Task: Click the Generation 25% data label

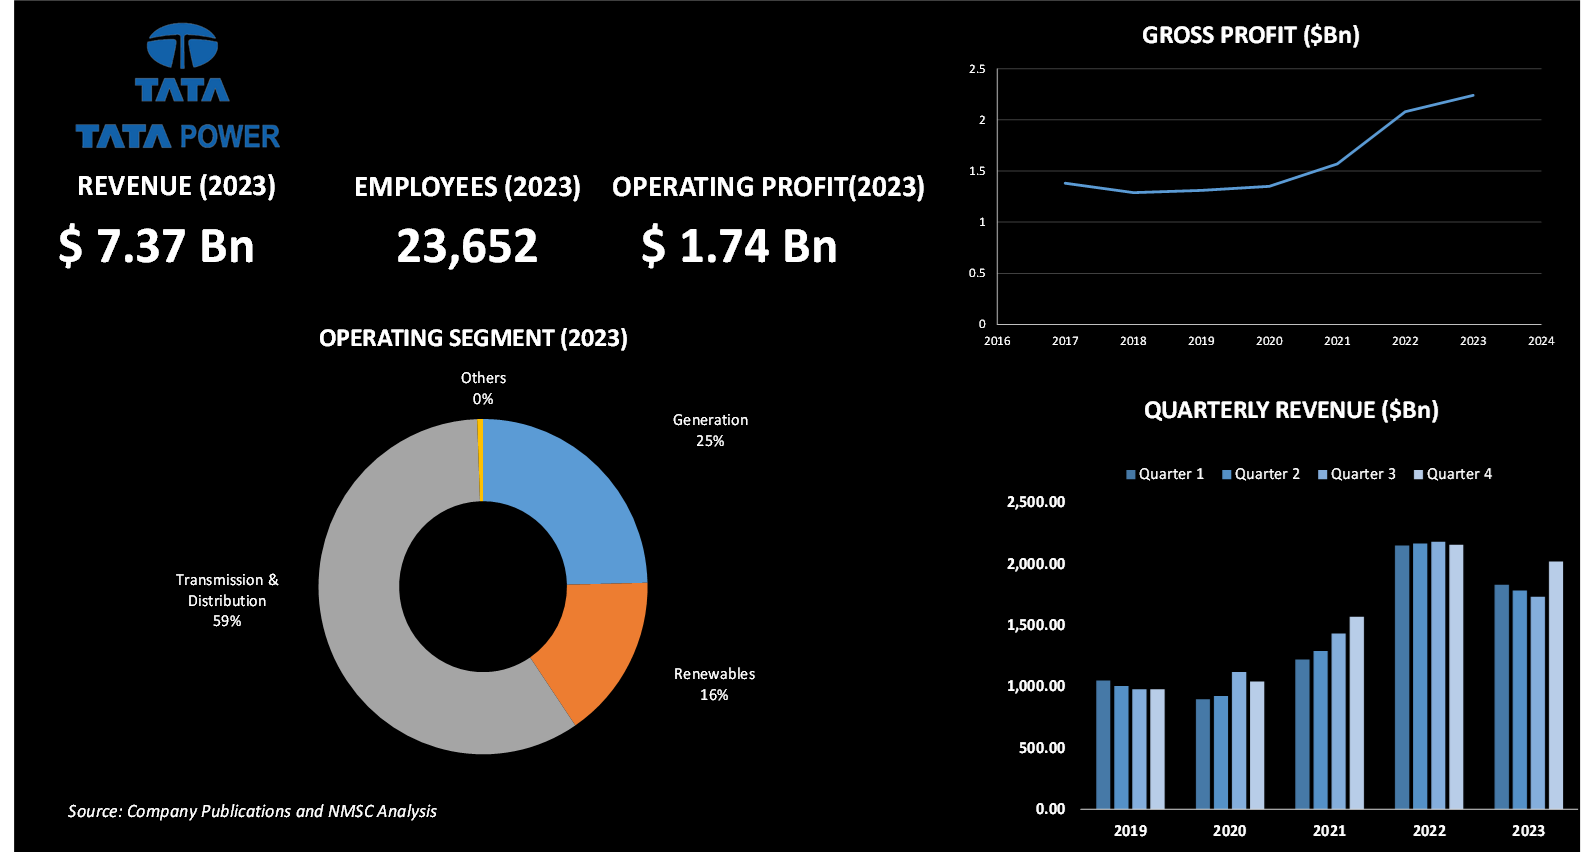Action: click(x=710, y=430)
